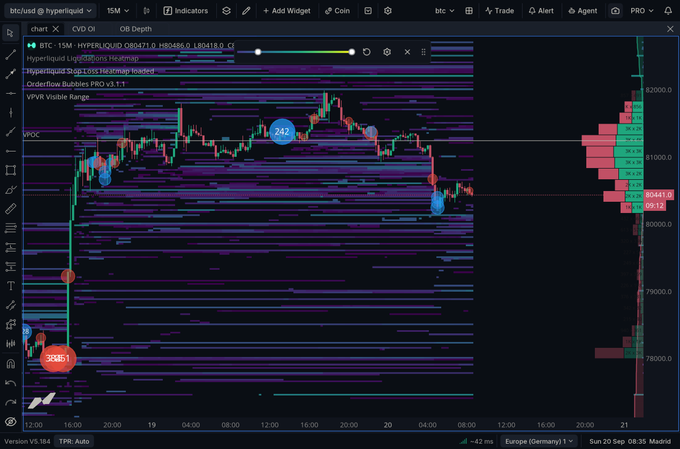Image resolution: width=680 pixels, height=449 pixels.
Task: Click the VPOC line label
Action: pyautogui.click(x=31, y=135)
